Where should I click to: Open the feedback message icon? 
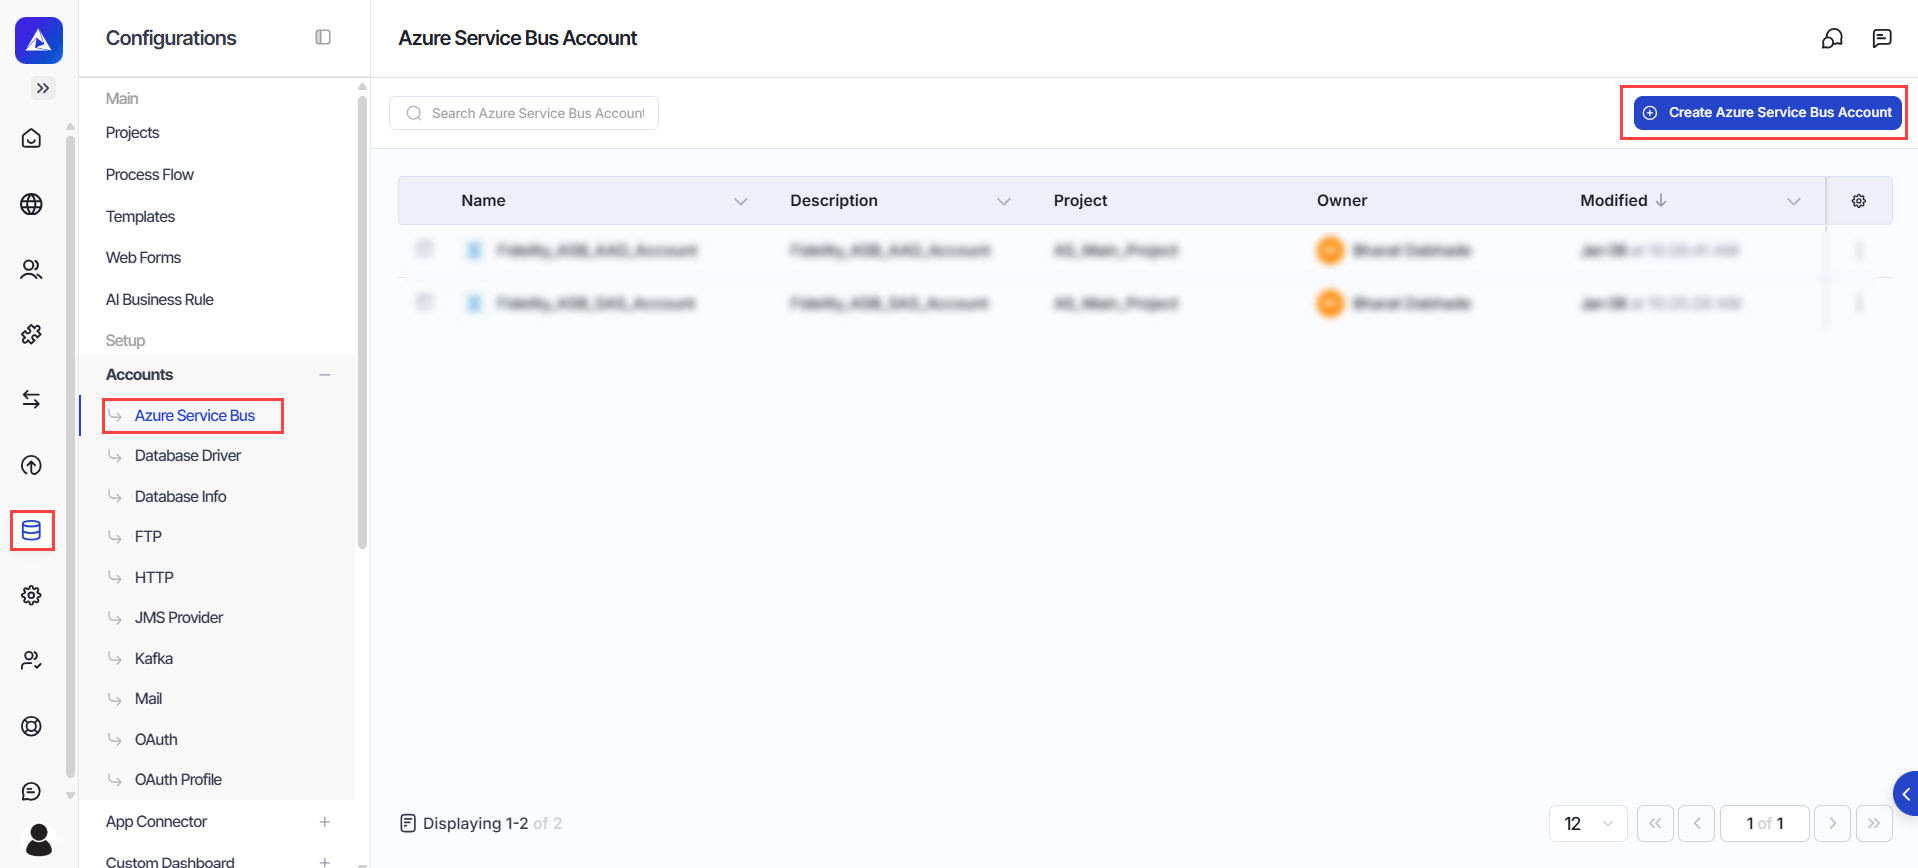click(x=1882, y=38)
